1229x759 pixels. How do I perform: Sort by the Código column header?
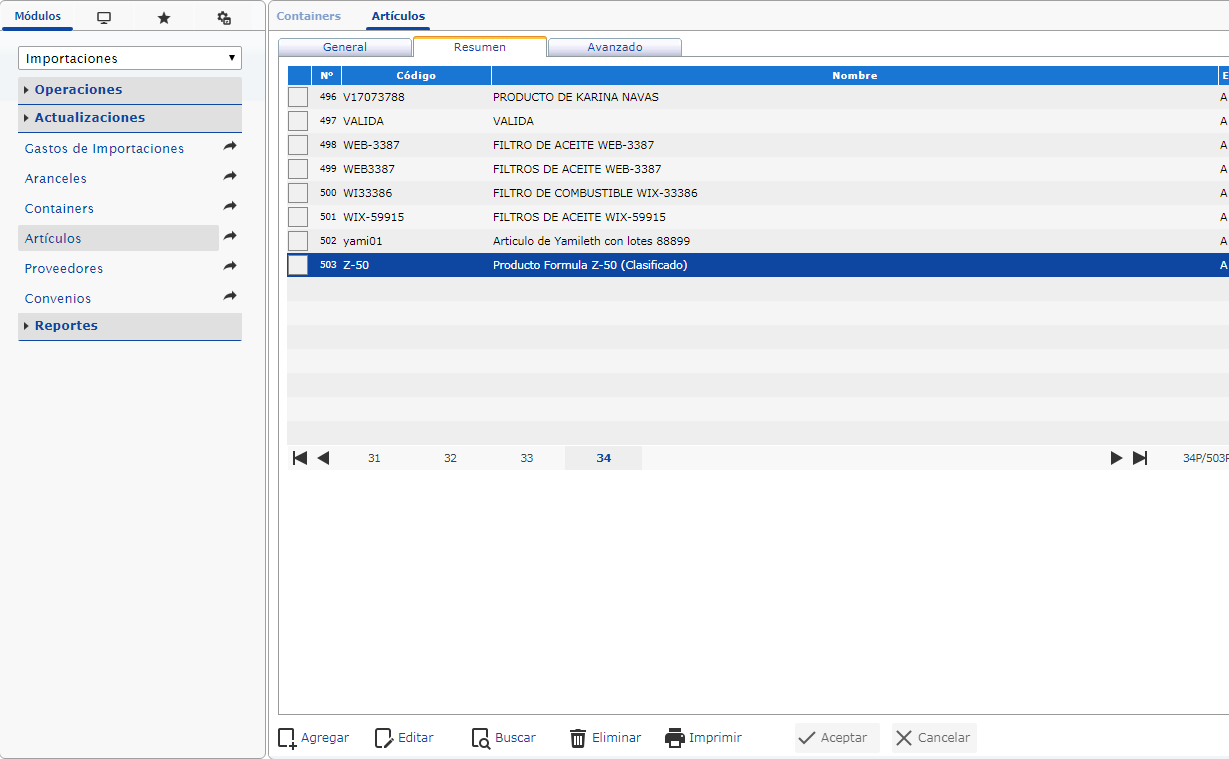(x=416, y=75)
